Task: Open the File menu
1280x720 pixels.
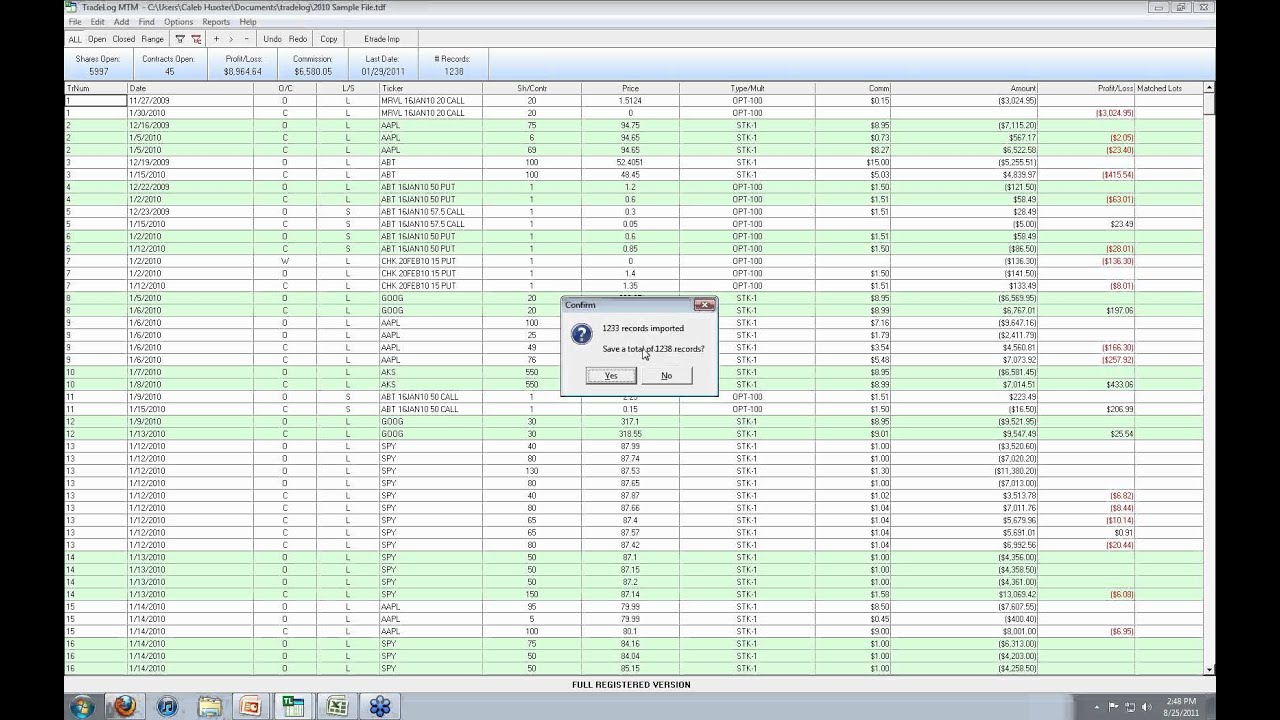Action: coord(75,22)
